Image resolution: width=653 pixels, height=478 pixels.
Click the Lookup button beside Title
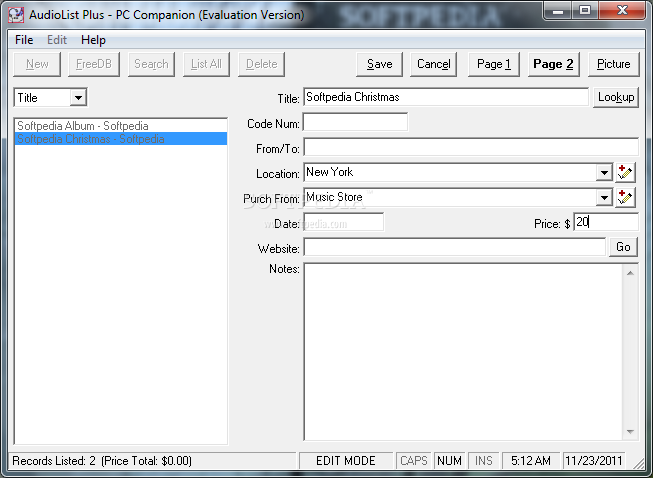[x=616, y=97]
